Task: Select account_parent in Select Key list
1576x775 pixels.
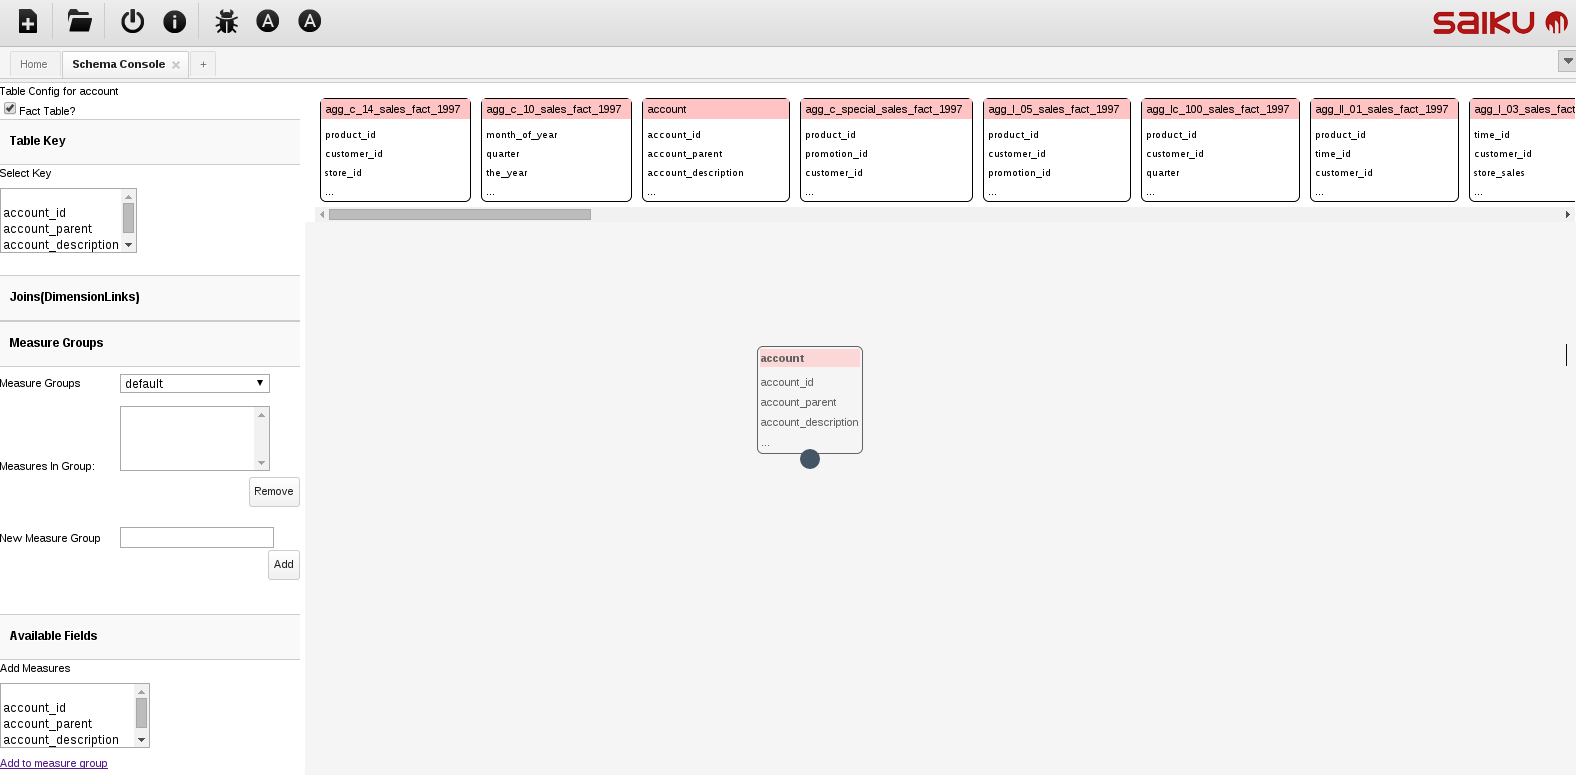Action: pyautogui.click(x=48, y=229)
